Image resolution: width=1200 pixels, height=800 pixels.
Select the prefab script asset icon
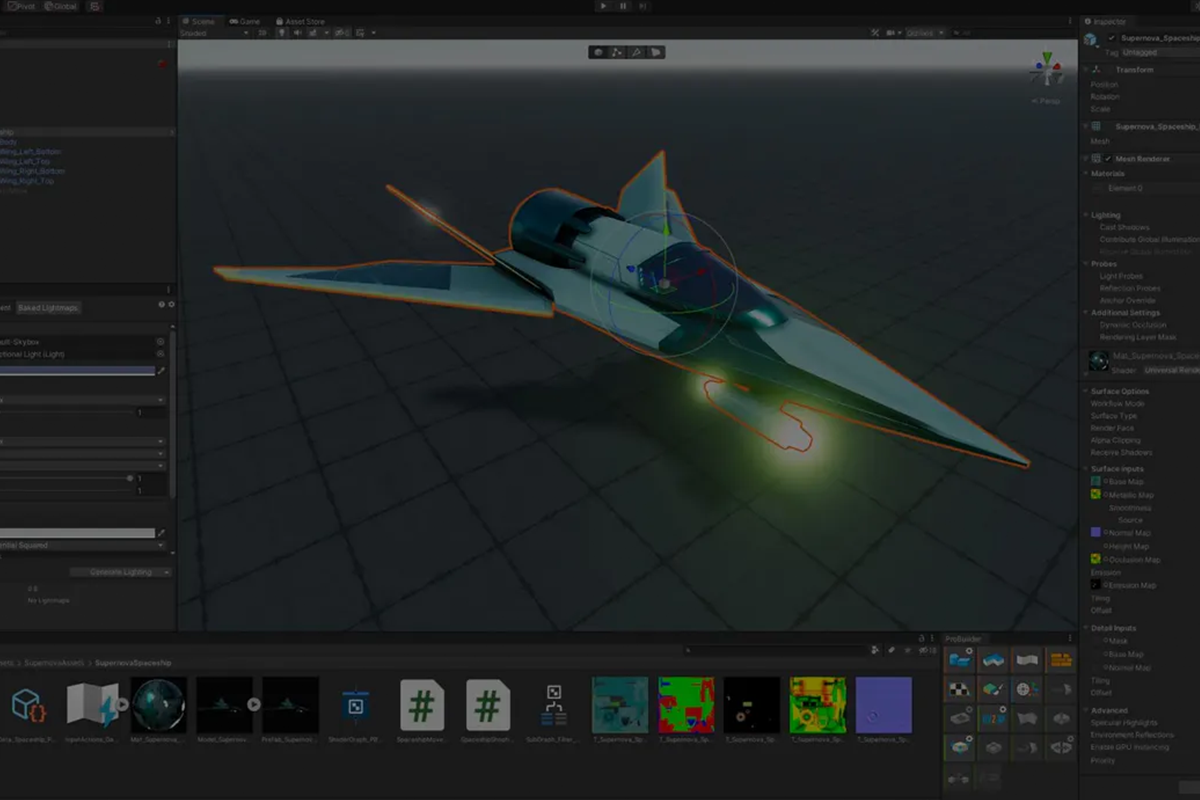click(x=27, y=705)
